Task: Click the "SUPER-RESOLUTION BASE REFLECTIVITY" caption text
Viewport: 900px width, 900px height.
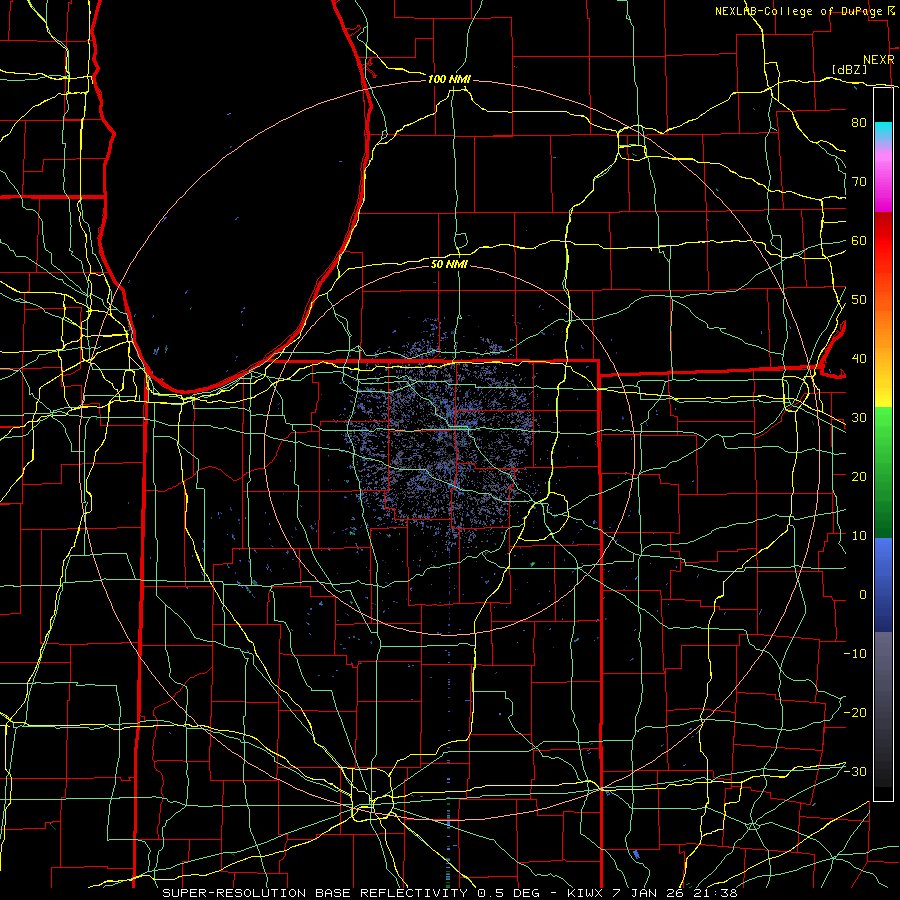Action: (315, 893)
